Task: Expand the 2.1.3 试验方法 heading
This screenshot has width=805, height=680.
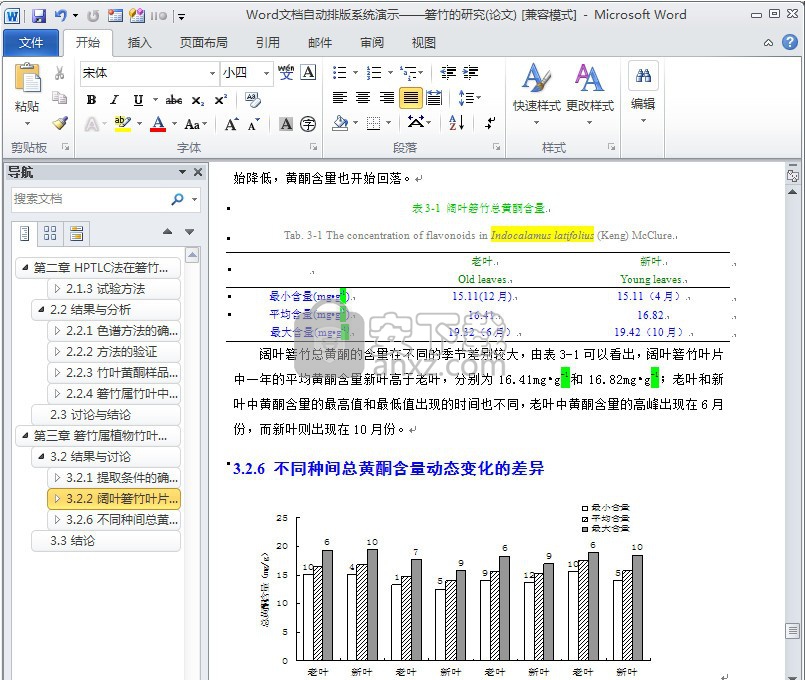Action: 57,288
